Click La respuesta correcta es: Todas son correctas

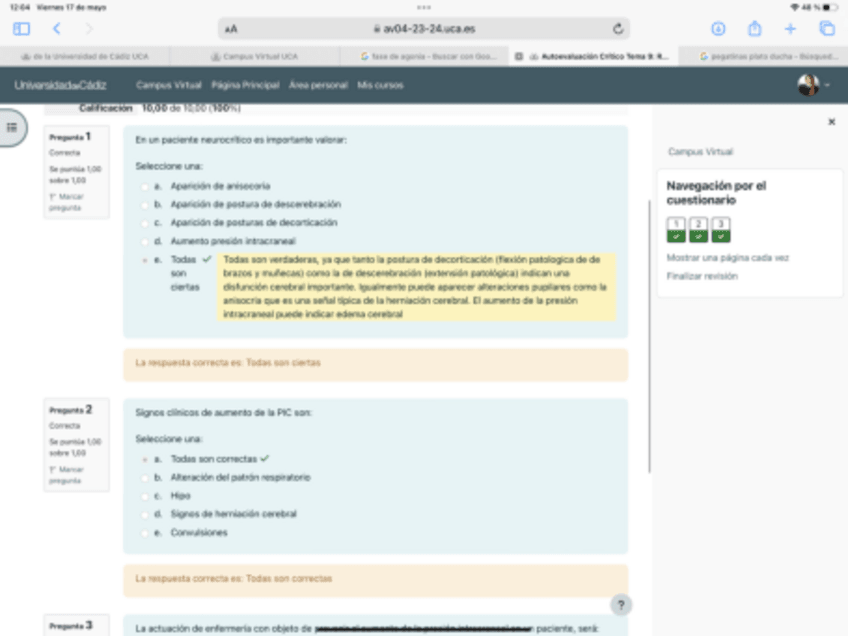(x=234, y=579)
